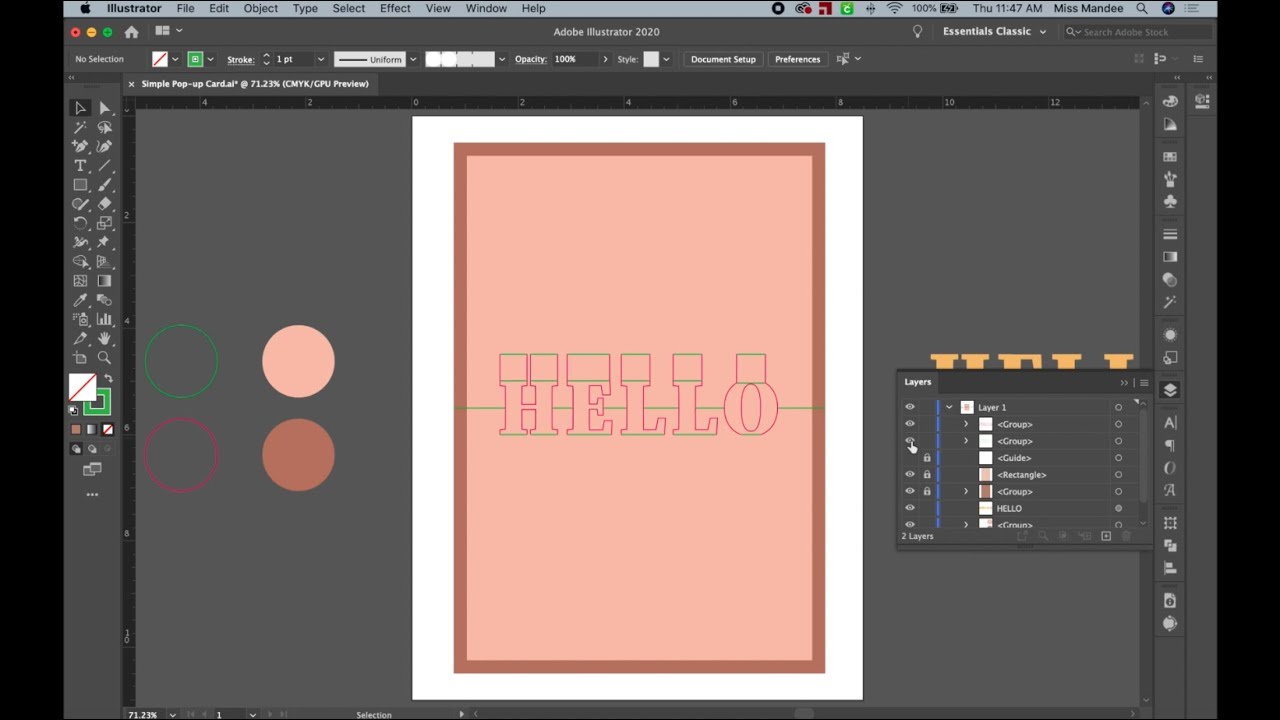Select the Selection (black arrow) tool
The width and height of the screenshot is (1280, 720).
pyautogui.click(x=80, y=108)
